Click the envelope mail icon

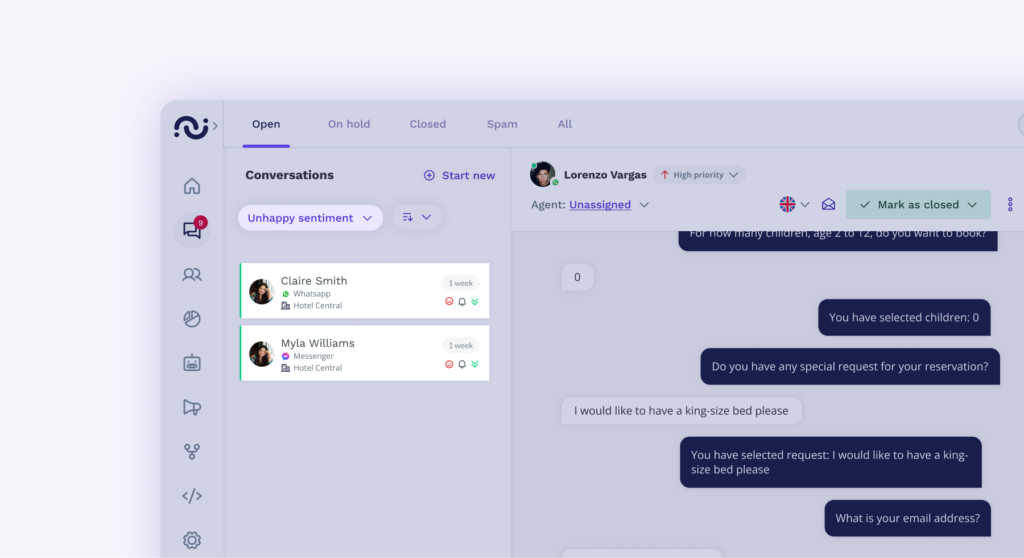pyautogui.click(x=828, y=205)
